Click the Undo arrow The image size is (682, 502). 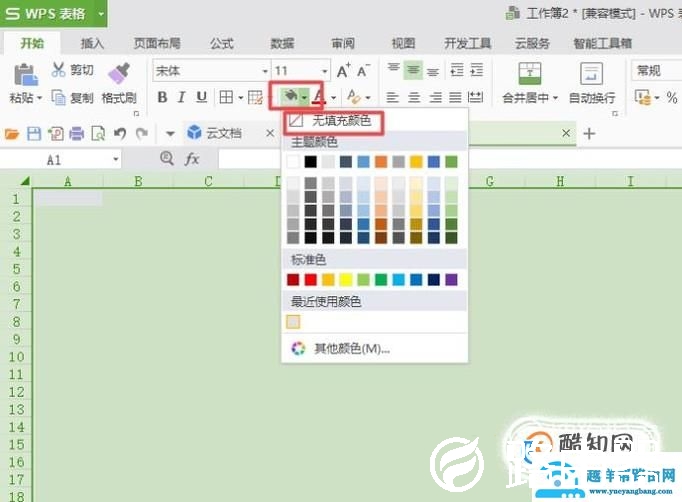120,133
